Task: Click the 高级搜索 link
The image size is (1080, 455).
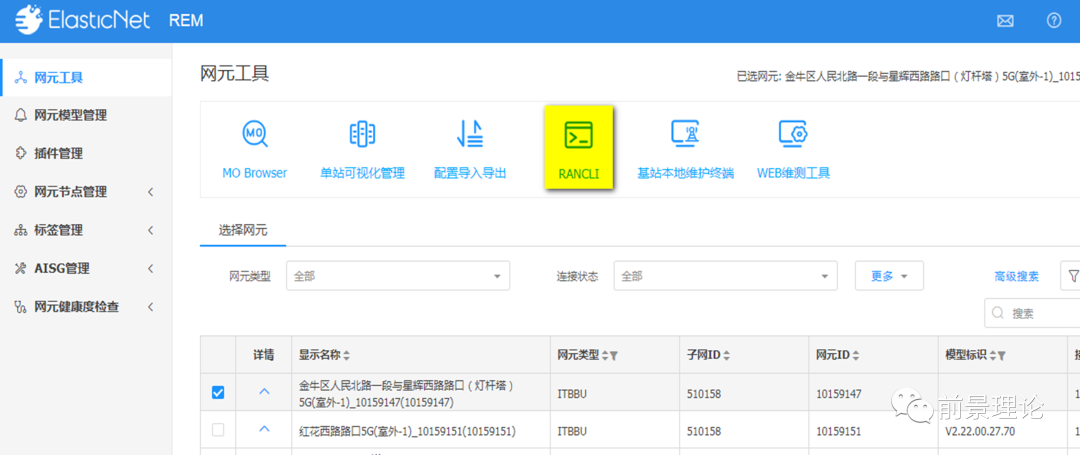Action: click(1016, 276)
